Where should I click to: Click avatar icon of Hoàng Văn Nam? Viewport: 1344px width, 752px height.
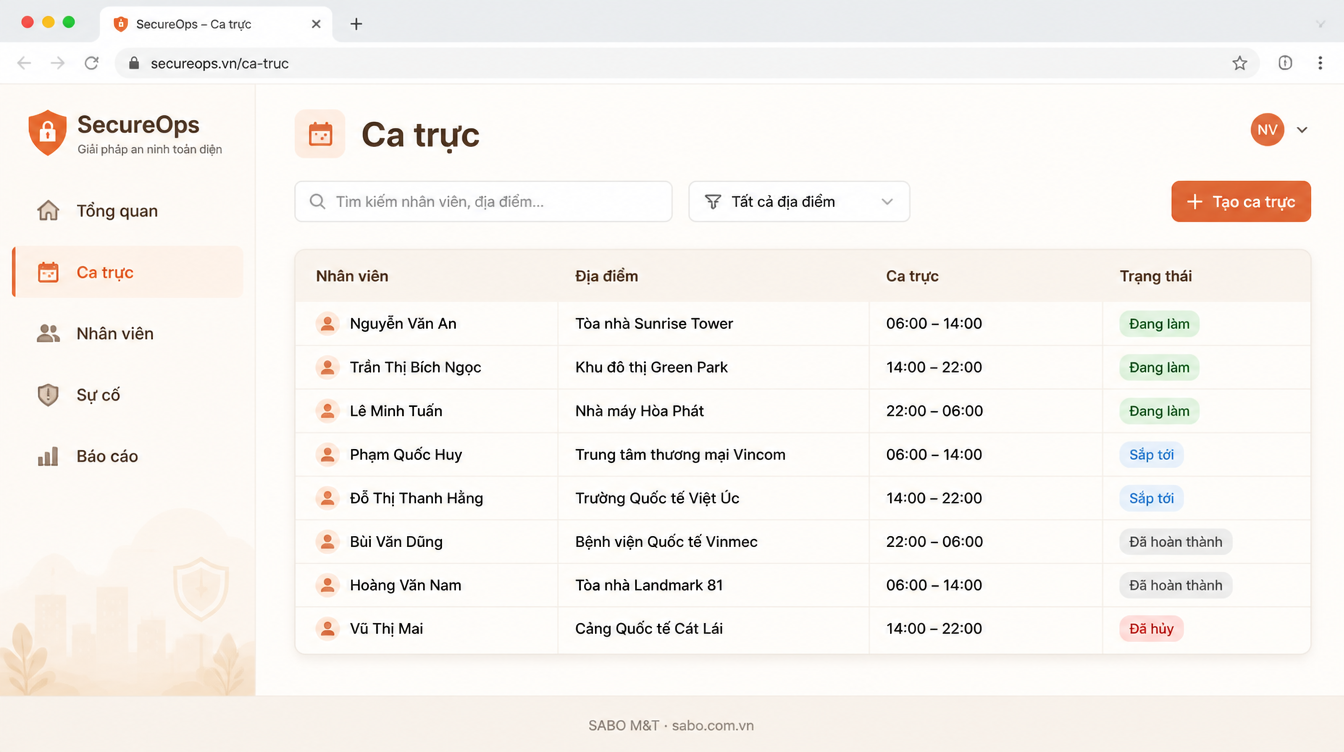click(327, 585)
